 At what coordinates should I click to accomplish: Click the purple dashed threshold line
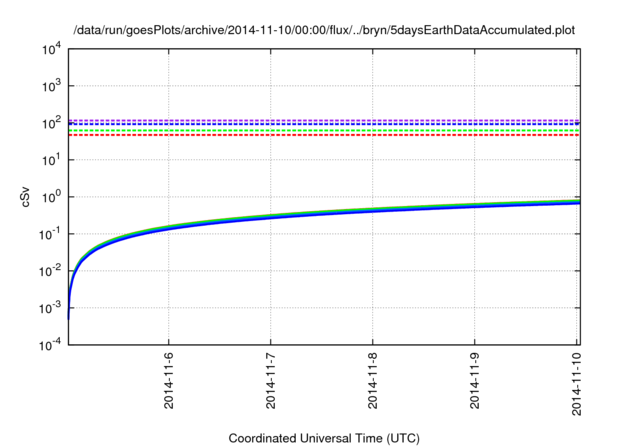click(x=324, y=120)
